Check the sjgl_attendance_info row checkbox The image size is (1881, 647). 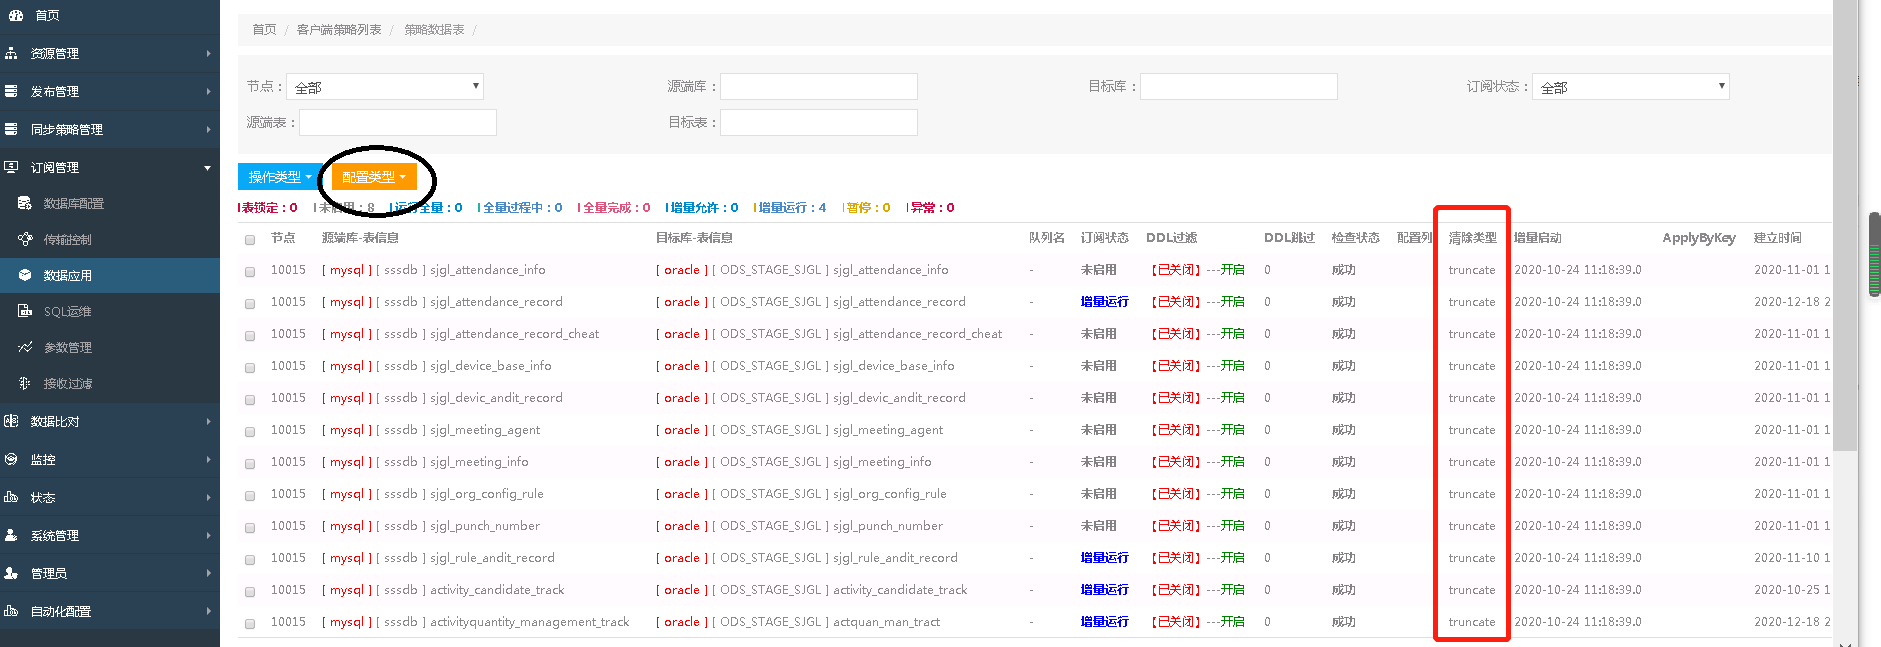click(250, 271)
